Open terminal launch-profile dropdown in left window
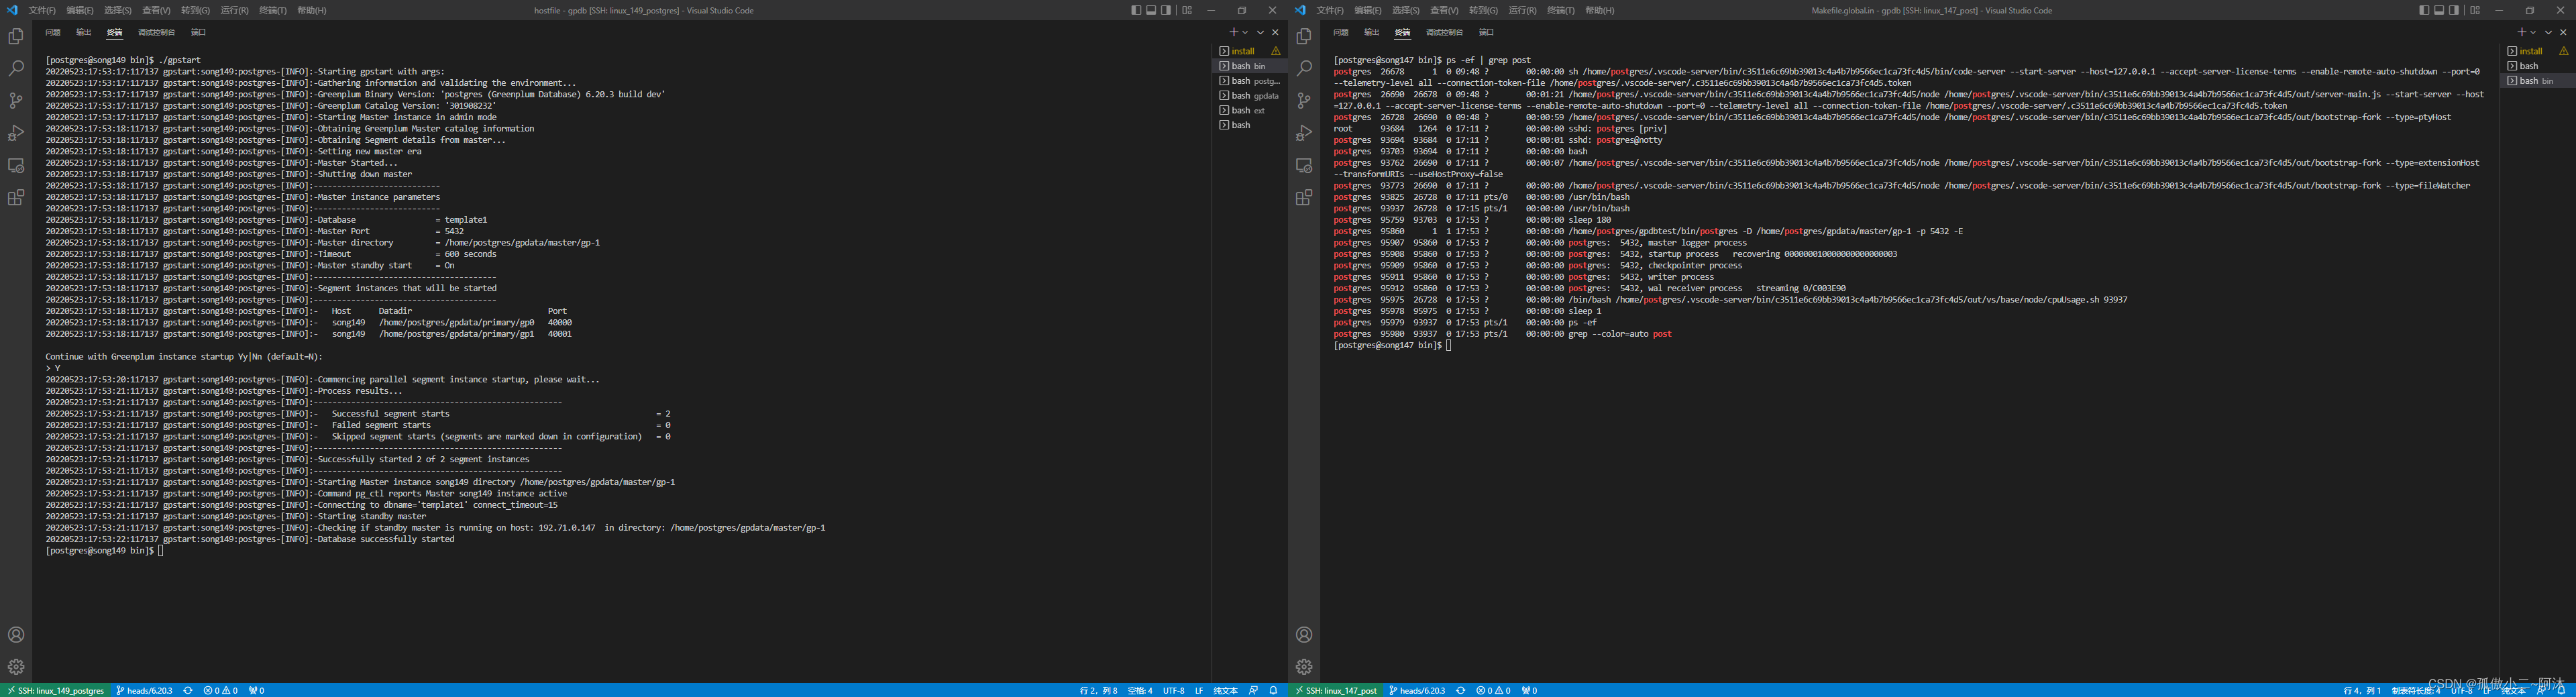Image resolution: width=2576 pixels, height=697 pixels. point(1245,32)
